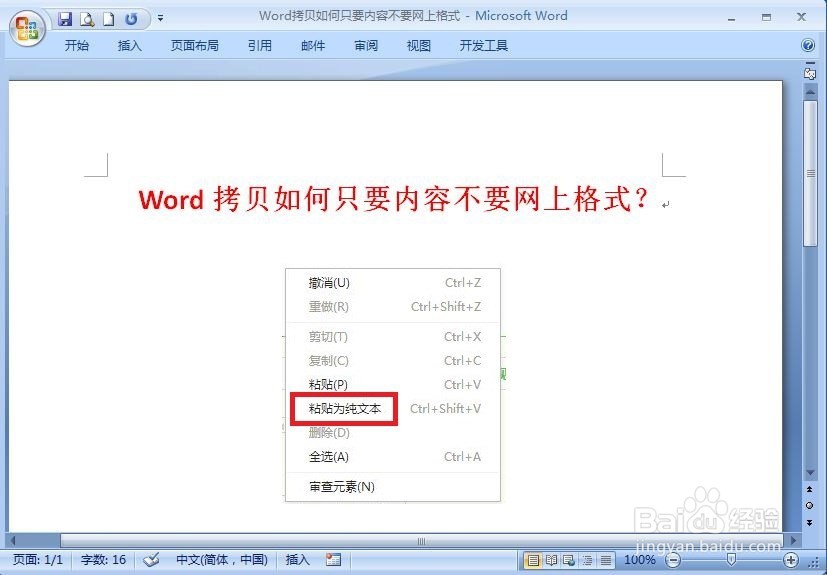This screenshot has width=827, height=575.
Task: Choose 粘贴为纯文本 in context menu
Action: (x=393, y=409)
